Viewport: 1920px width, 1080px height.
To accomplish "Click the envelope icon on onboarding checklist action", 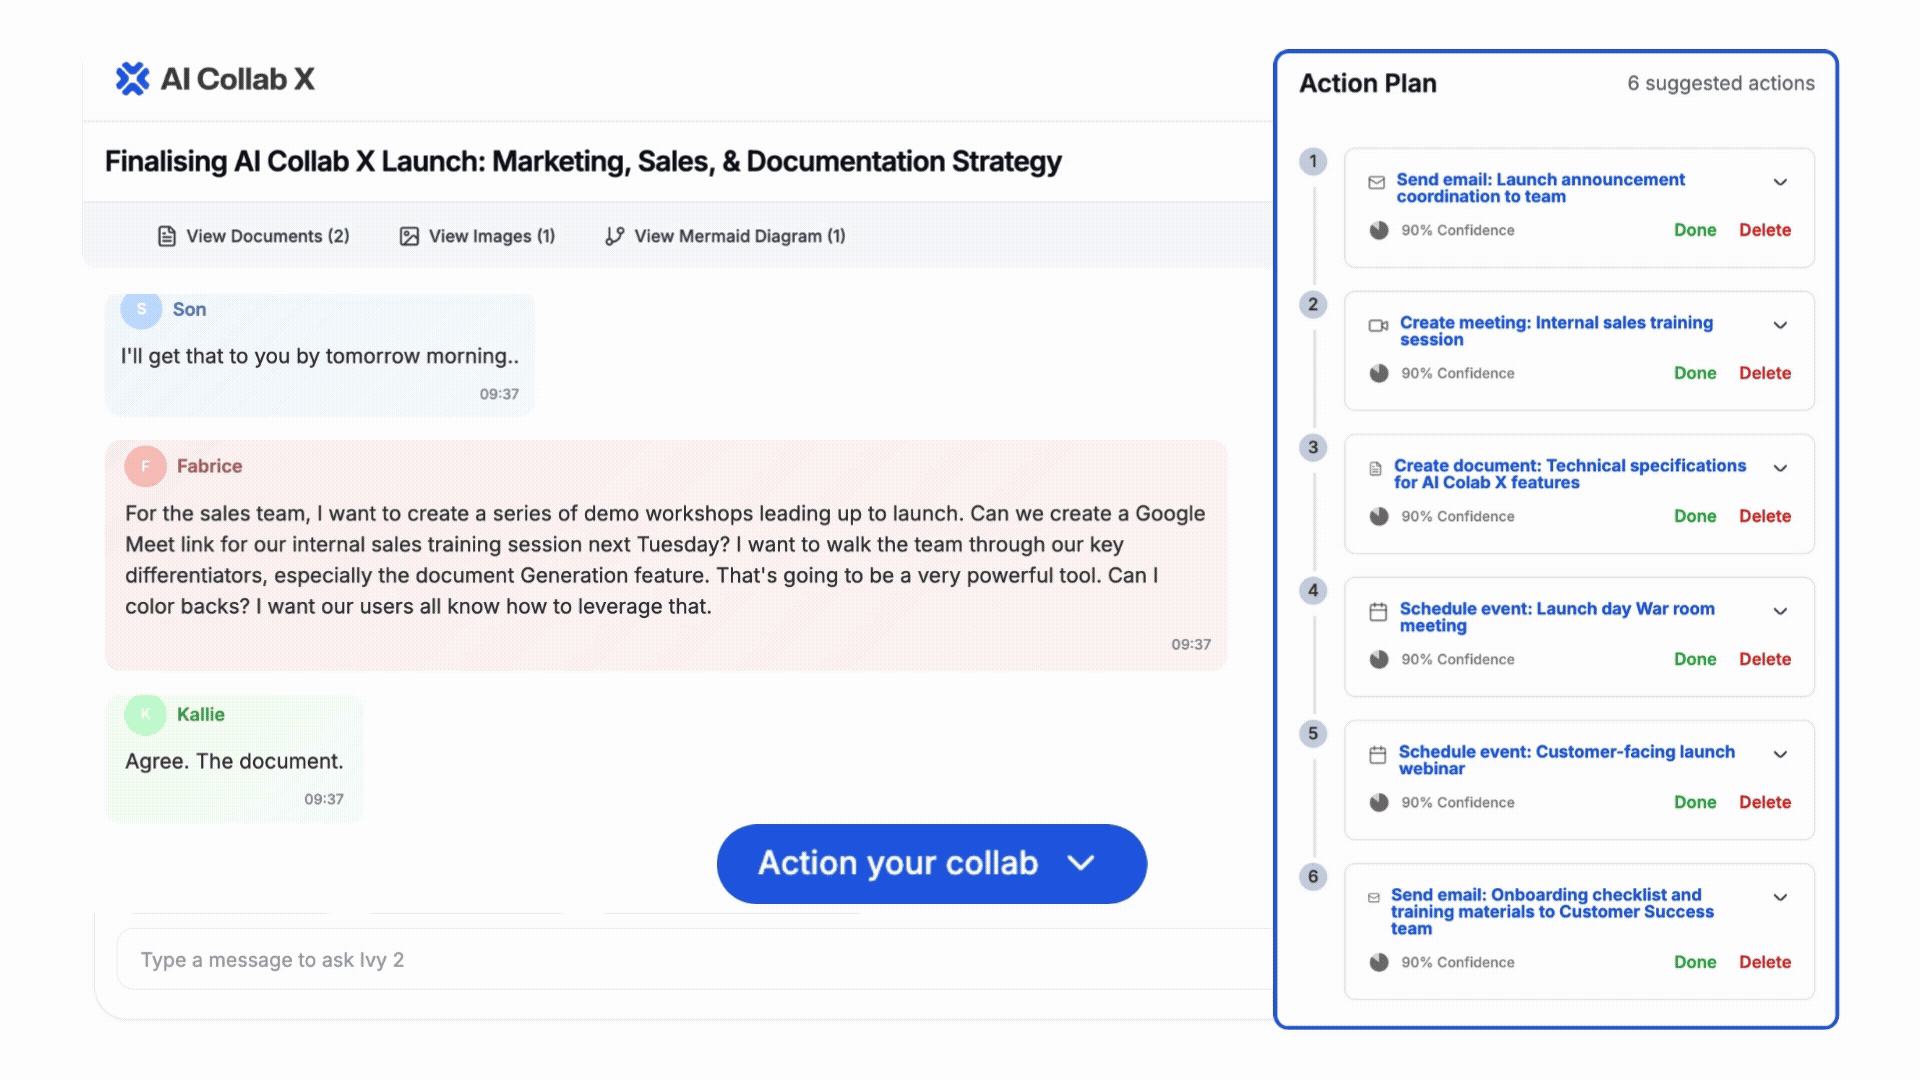I will 1374,897.
